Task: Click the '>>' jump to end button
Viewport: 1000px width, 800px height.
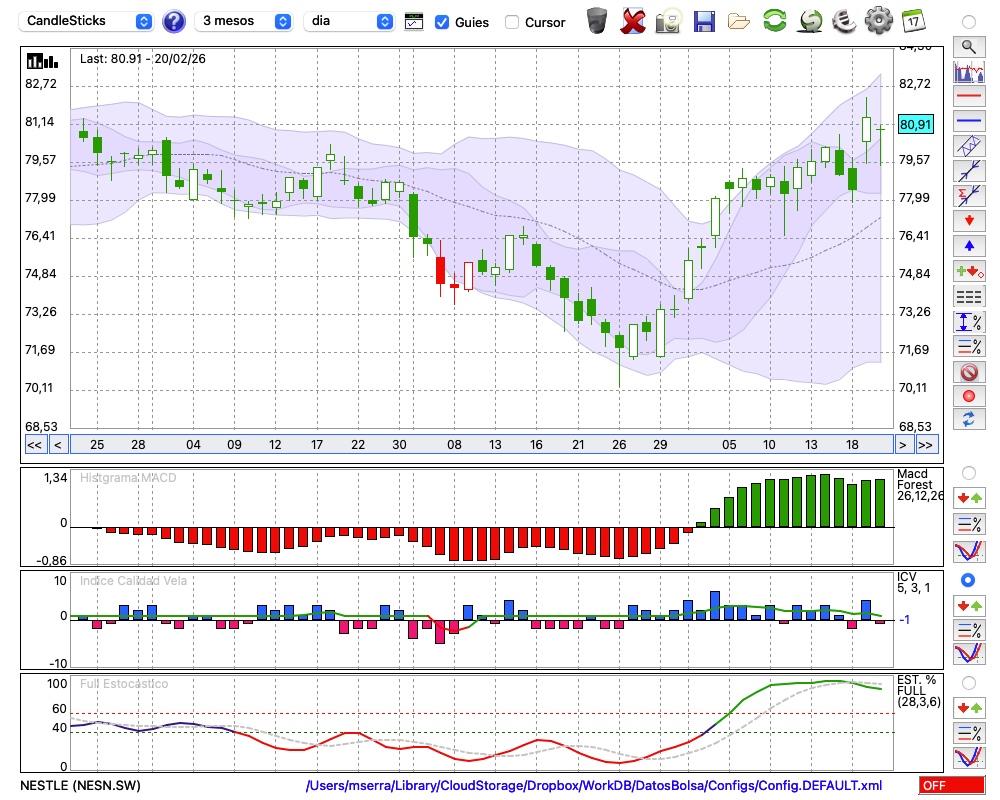Action: 926,445
